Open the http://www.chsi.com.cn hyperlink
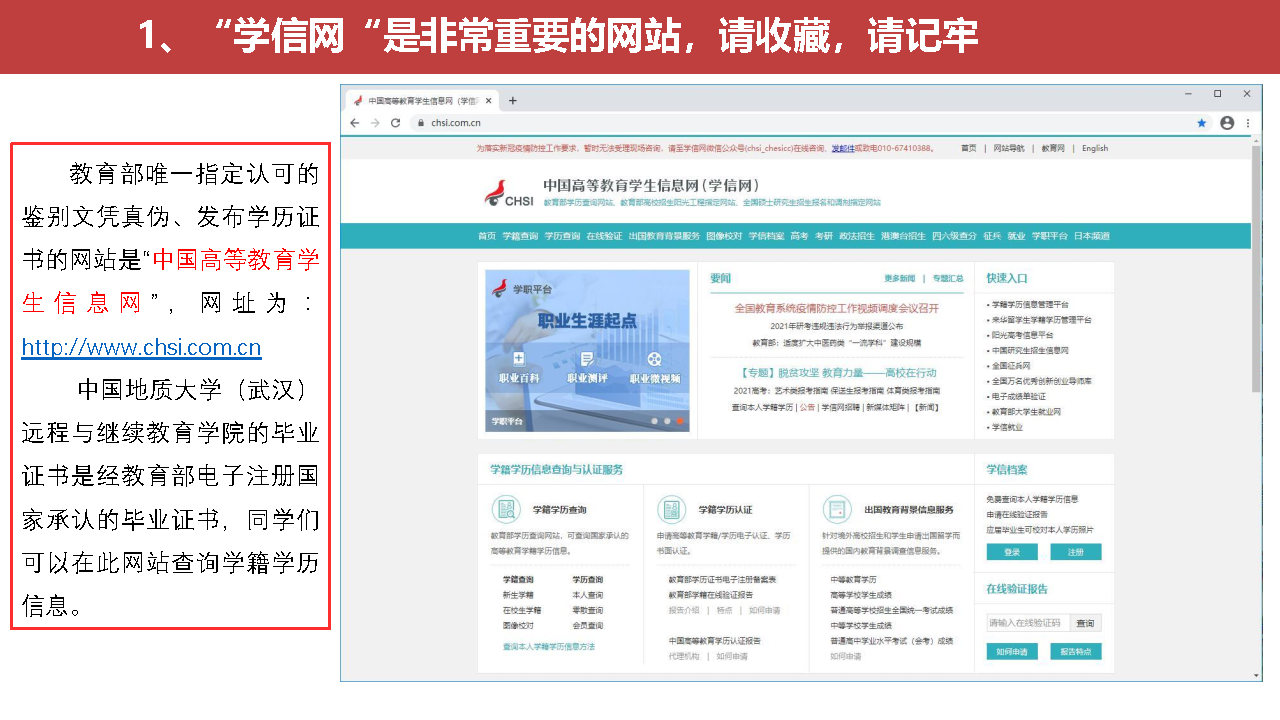This screenshot has height=720, width=1280. tap(141, 348)
